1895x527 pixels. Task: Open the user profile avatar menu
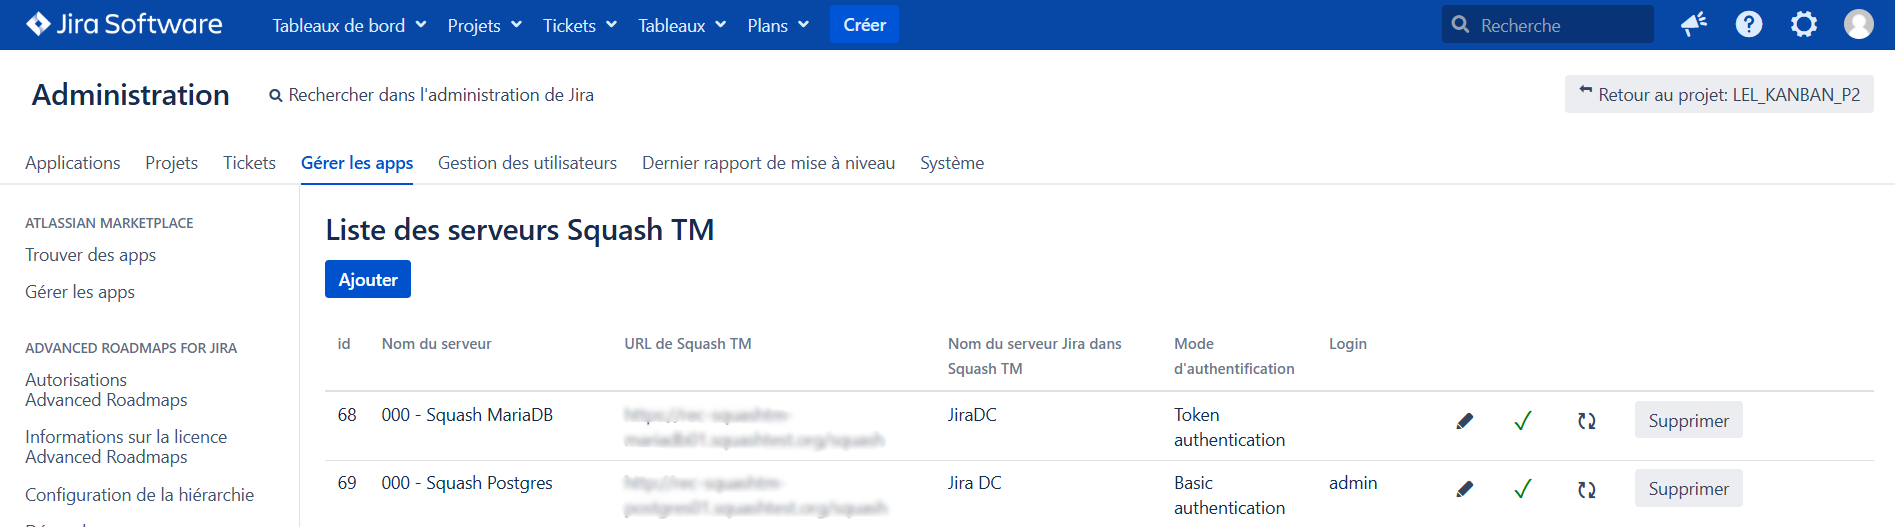pos(1858,24)
